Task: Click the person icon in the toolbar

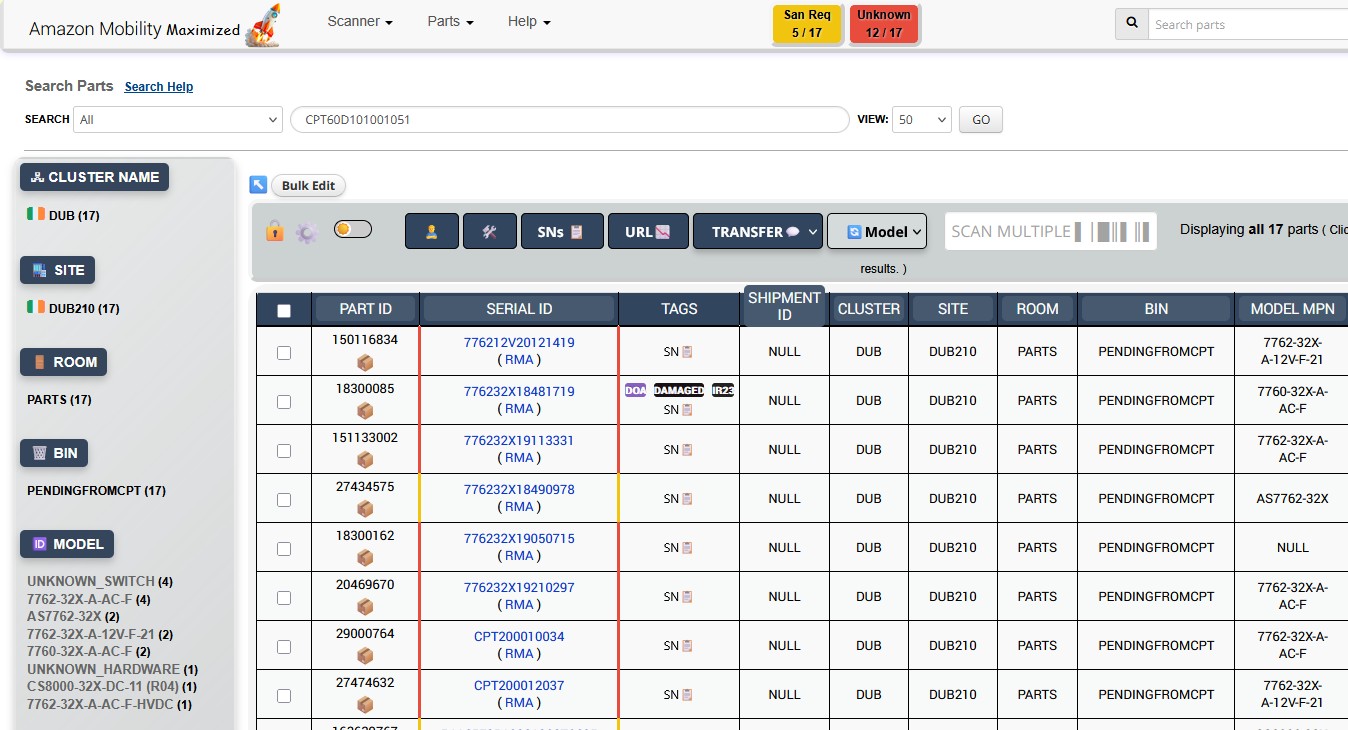Action: coord(431,231)
